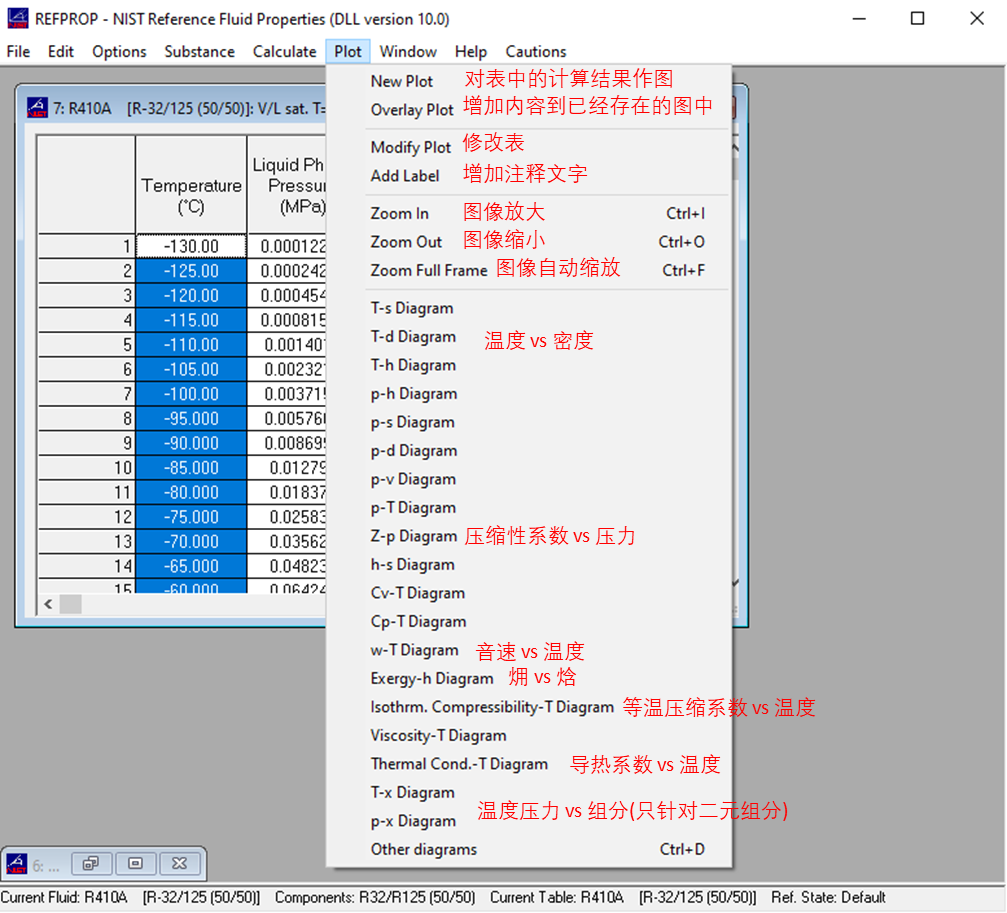Screen dimensions: 1007x913
Task: Open the Cautions menu
Action: pos(535,51)
